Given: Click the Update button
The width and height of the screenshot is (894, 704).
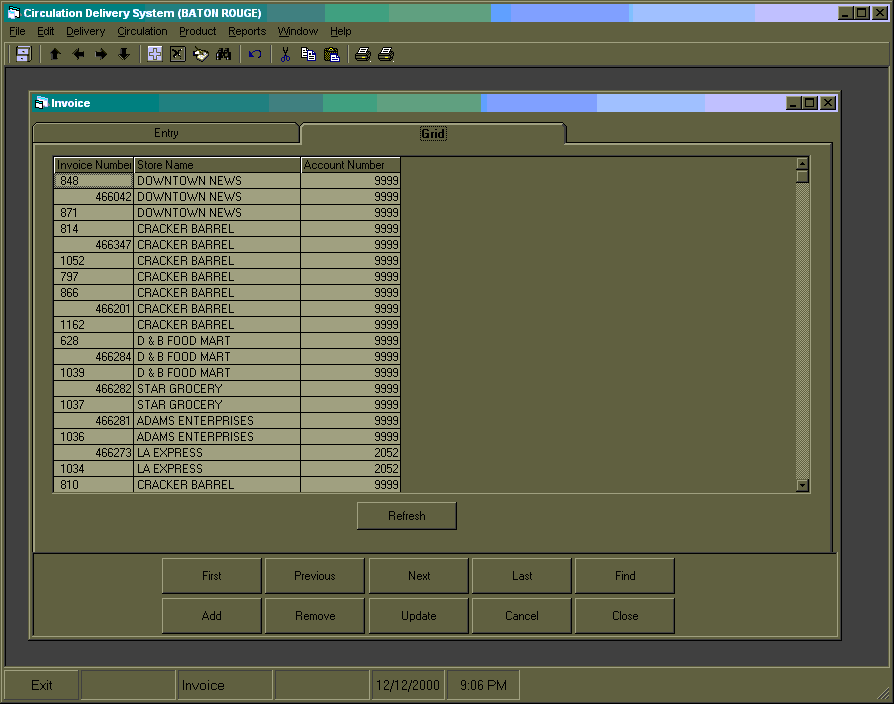Looking at the screenshot, I should pos(418,616).
